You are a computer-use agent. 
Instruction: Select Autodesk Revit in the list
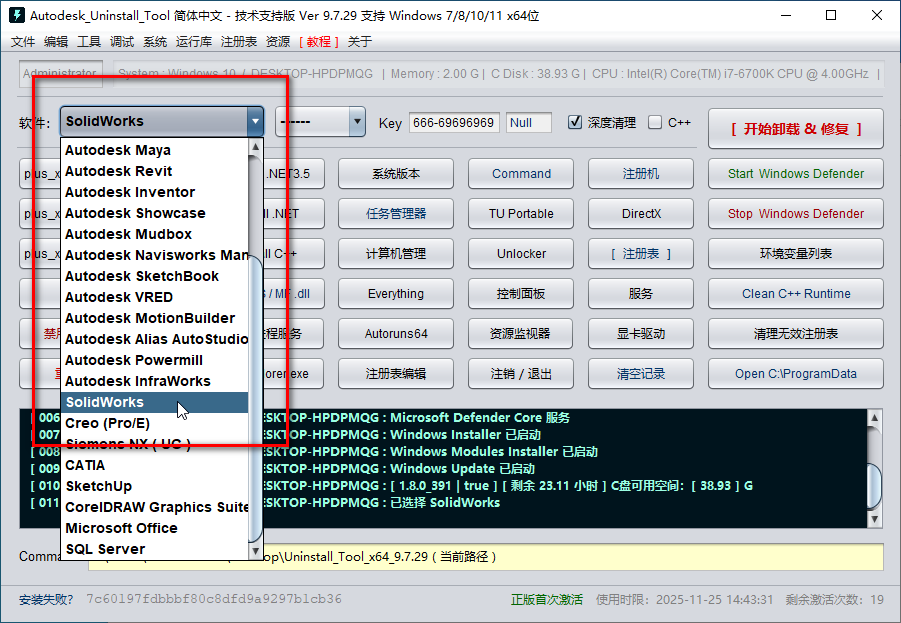[x=155, y=171]
